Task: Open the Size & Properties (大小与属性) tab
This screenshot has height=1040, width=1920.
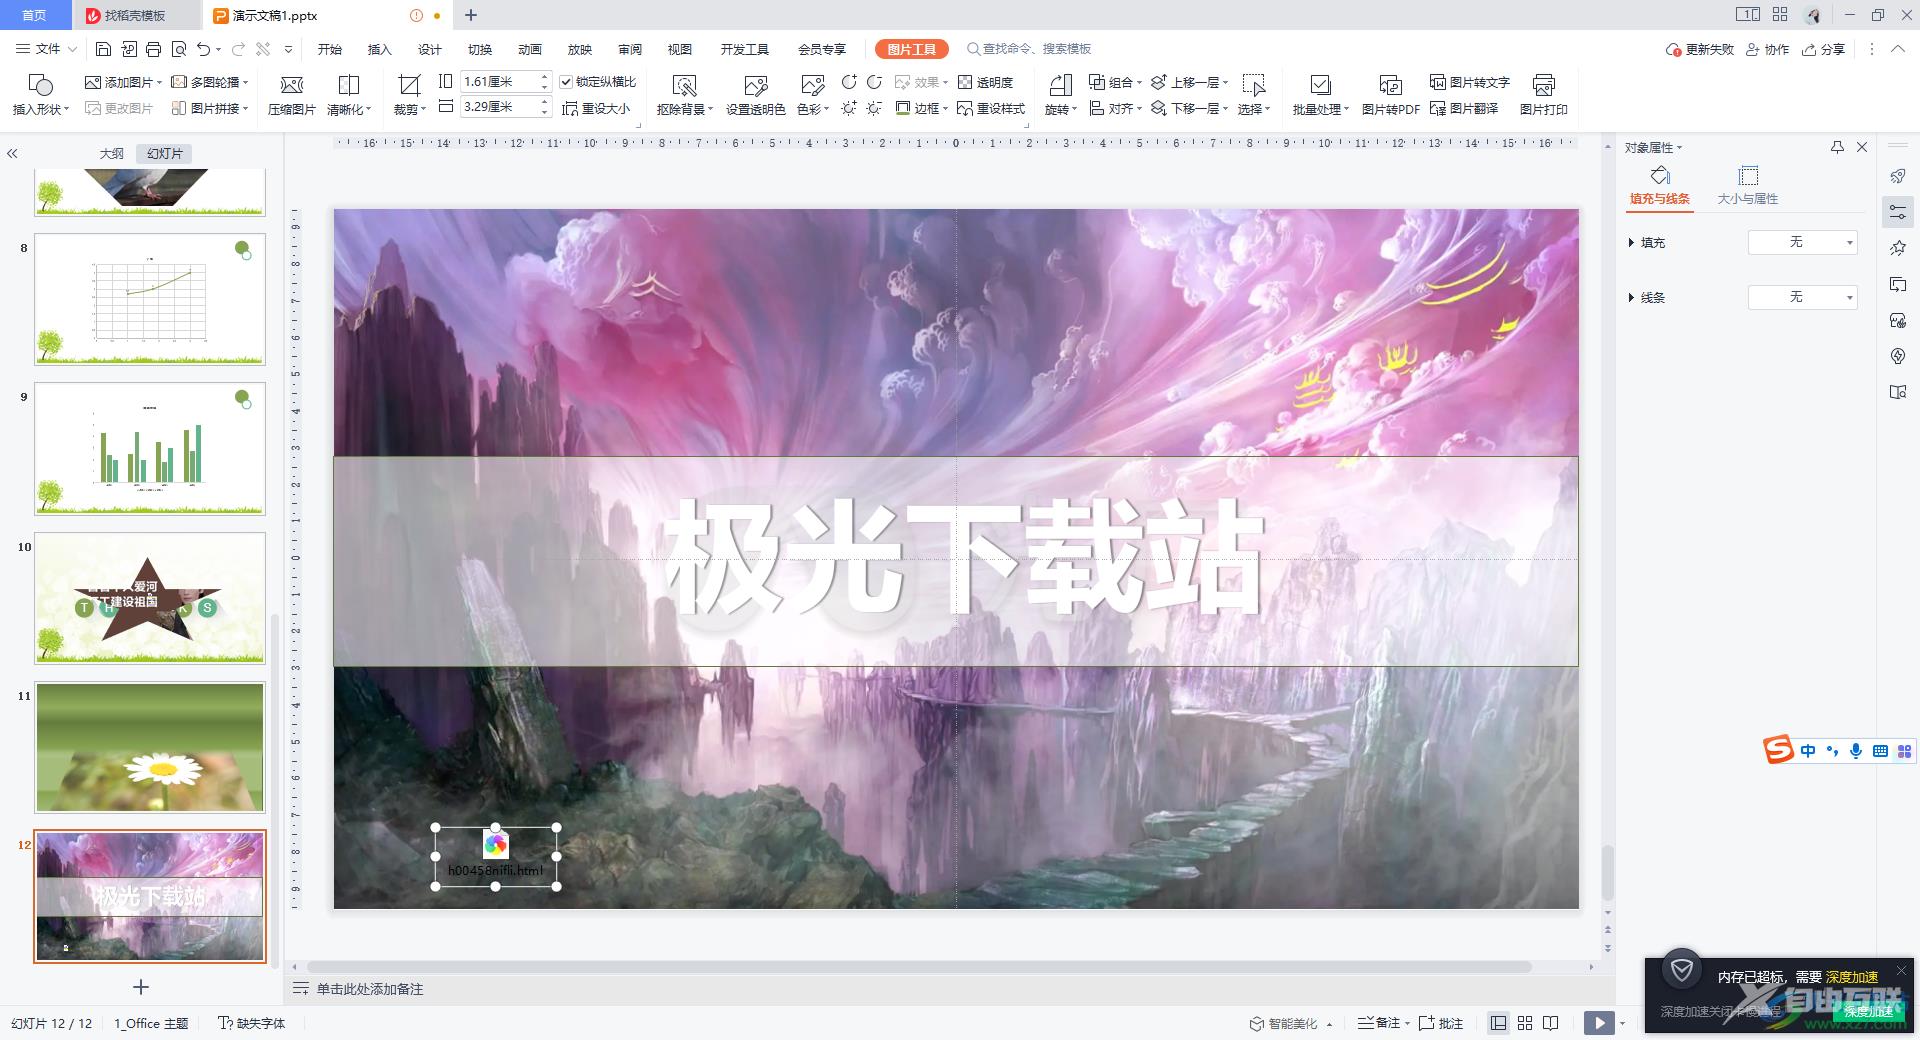Action: pos(1748,186)
